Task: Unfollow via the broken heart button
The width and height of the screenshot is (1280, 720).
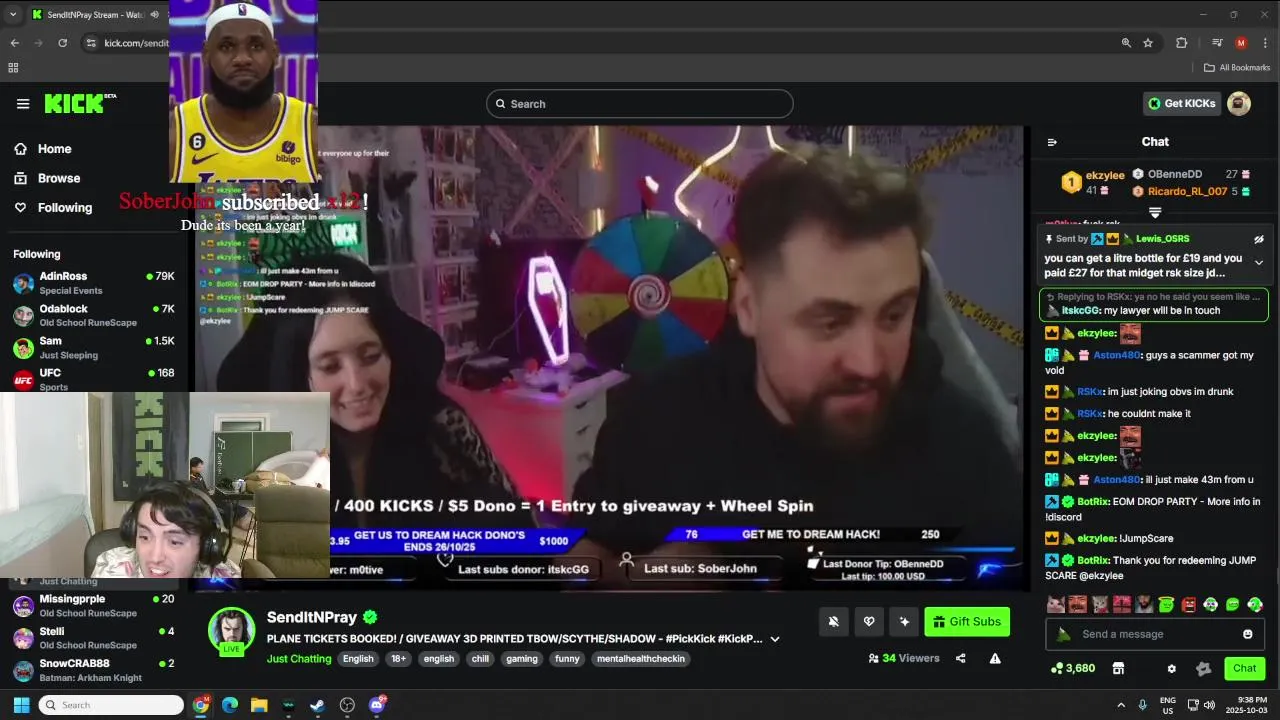Action: (x=869, y=622)
